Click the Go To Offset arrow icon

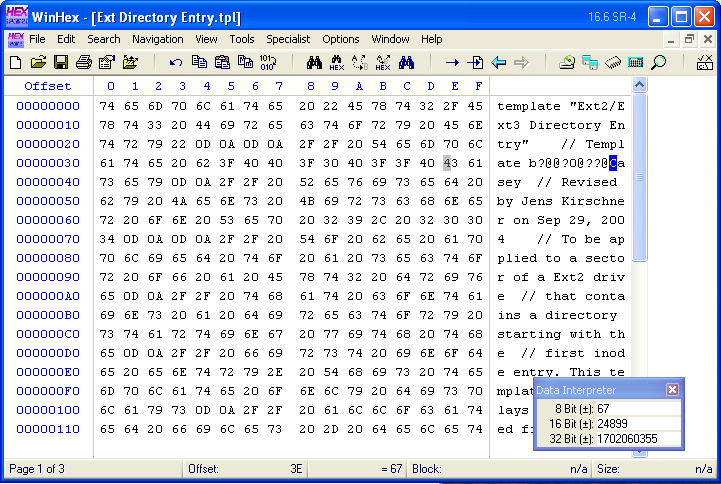pyautogui.click(x=452, y=62)
